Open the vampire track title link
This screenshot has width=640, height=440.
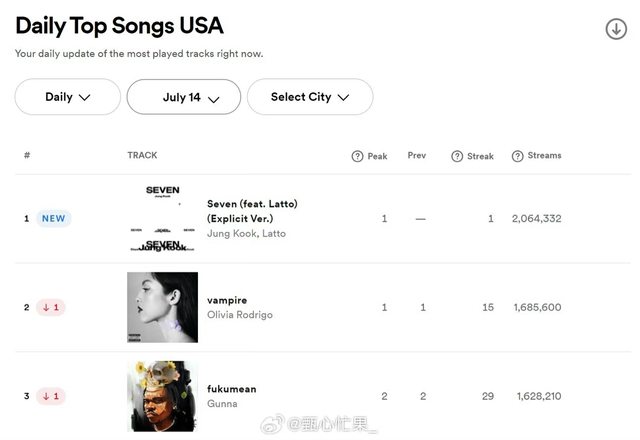point(227,300)
